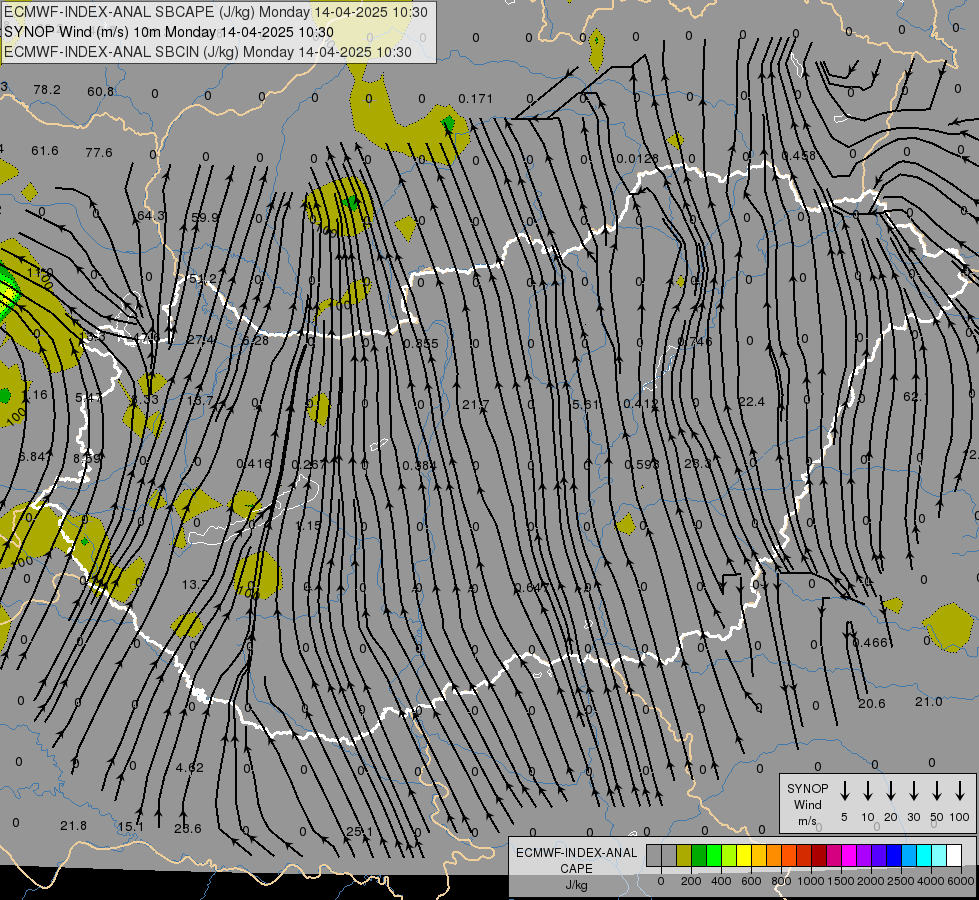Click the 78.2 value on the map

click(47, 89)
